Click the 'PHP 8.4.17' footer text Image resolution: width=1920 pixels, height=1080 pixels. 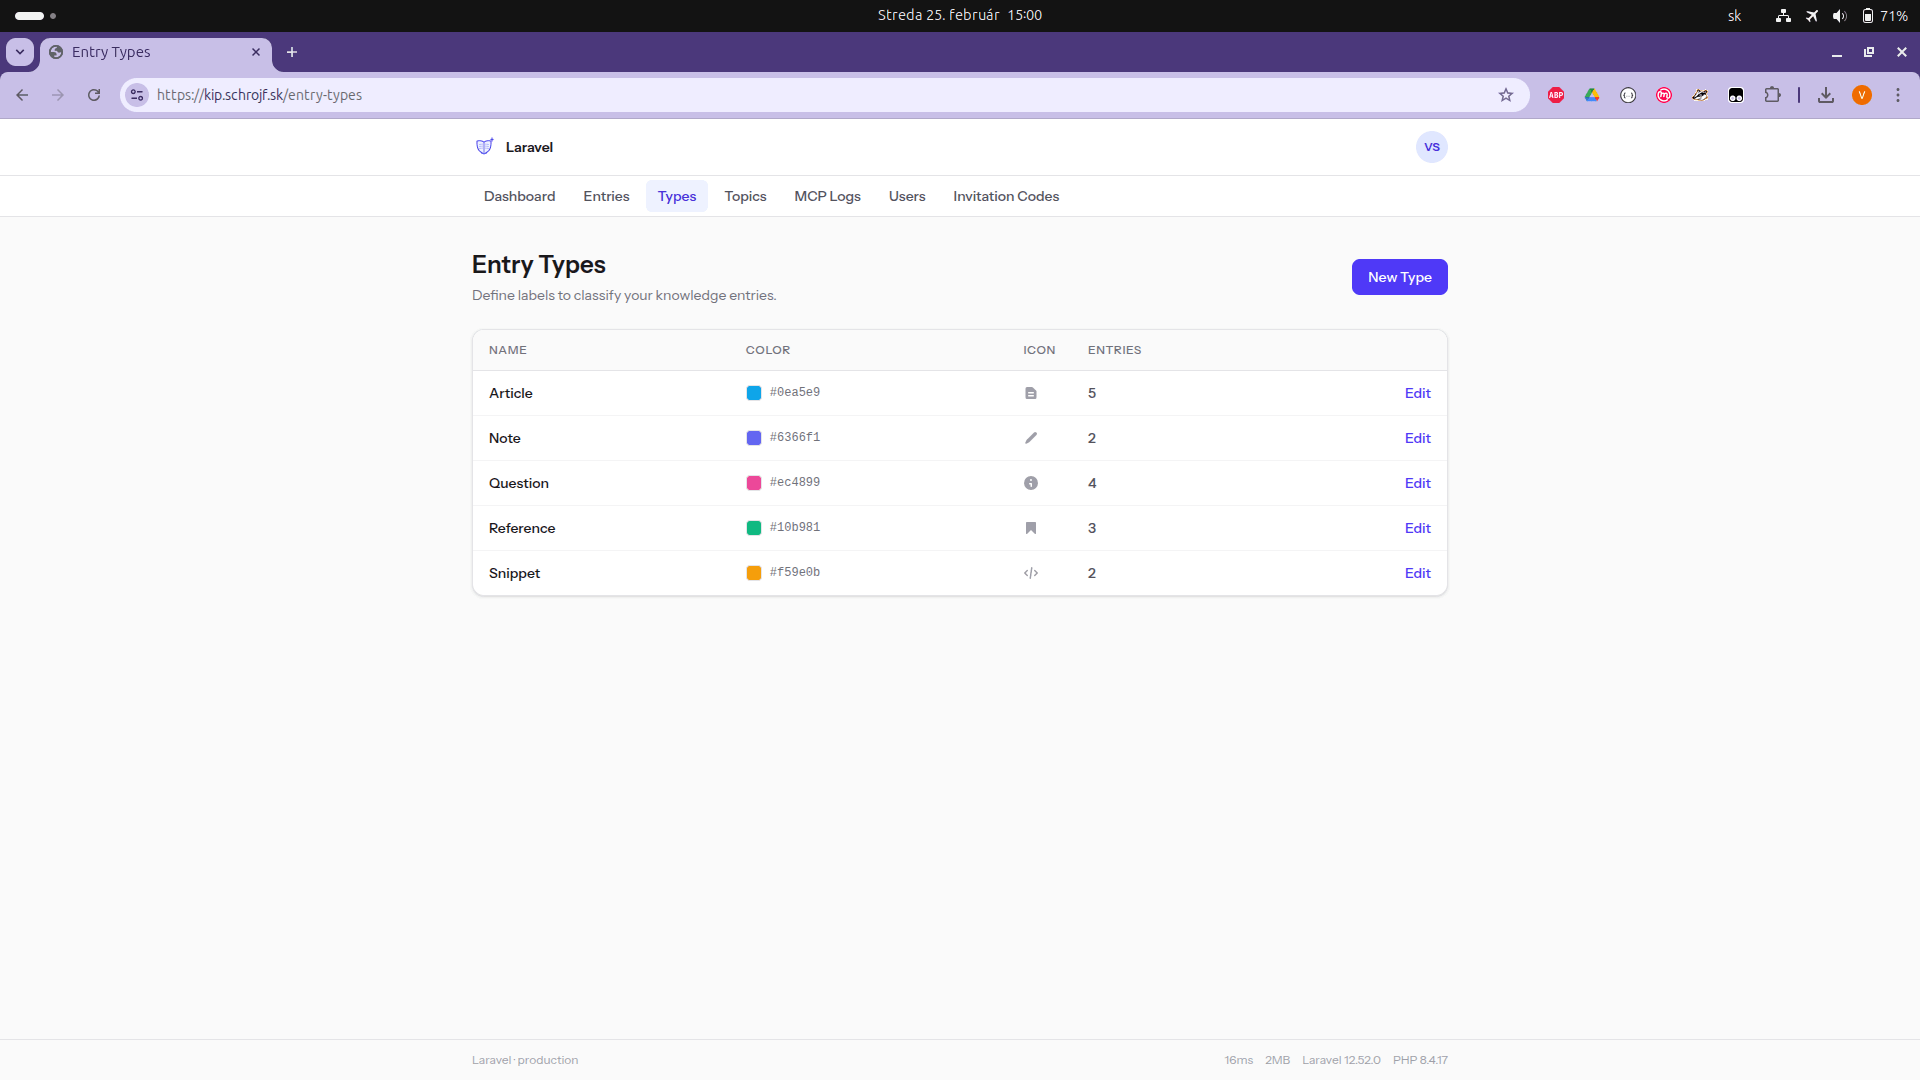1420,1060
